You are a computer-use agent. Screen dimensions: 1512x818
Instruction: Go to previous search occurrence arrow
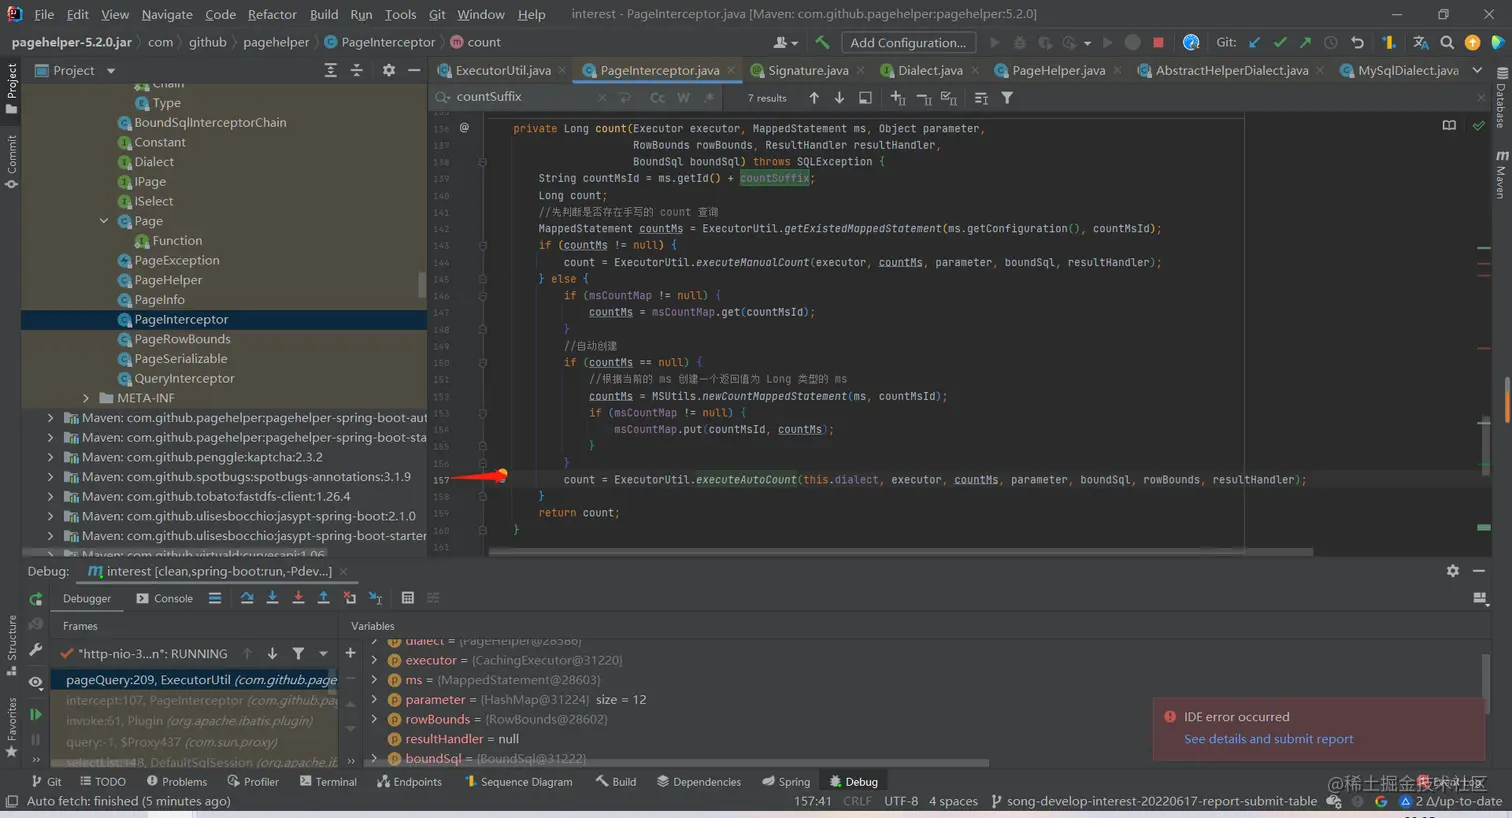point(814,98)
